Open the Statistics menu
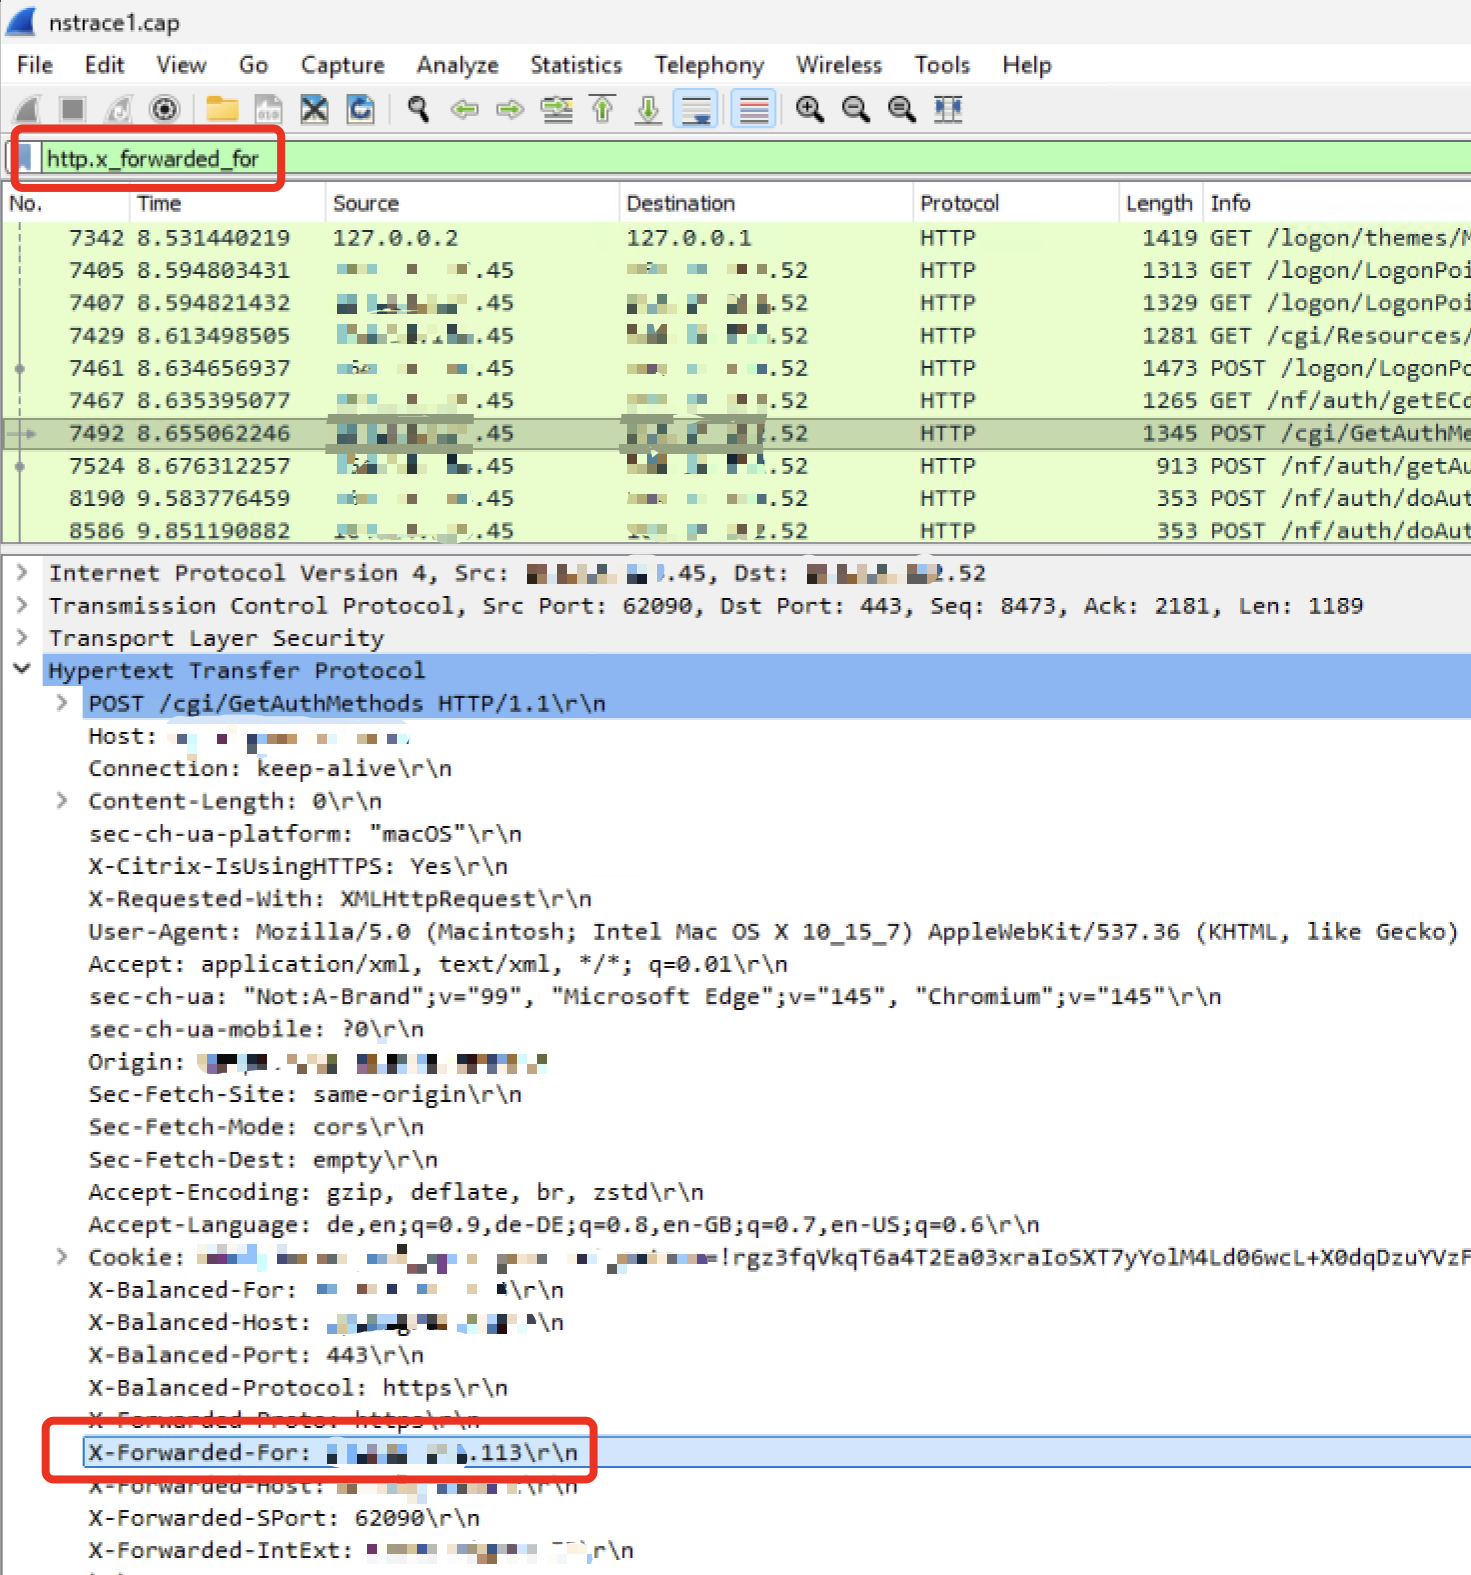 click(x=575, y=65)
